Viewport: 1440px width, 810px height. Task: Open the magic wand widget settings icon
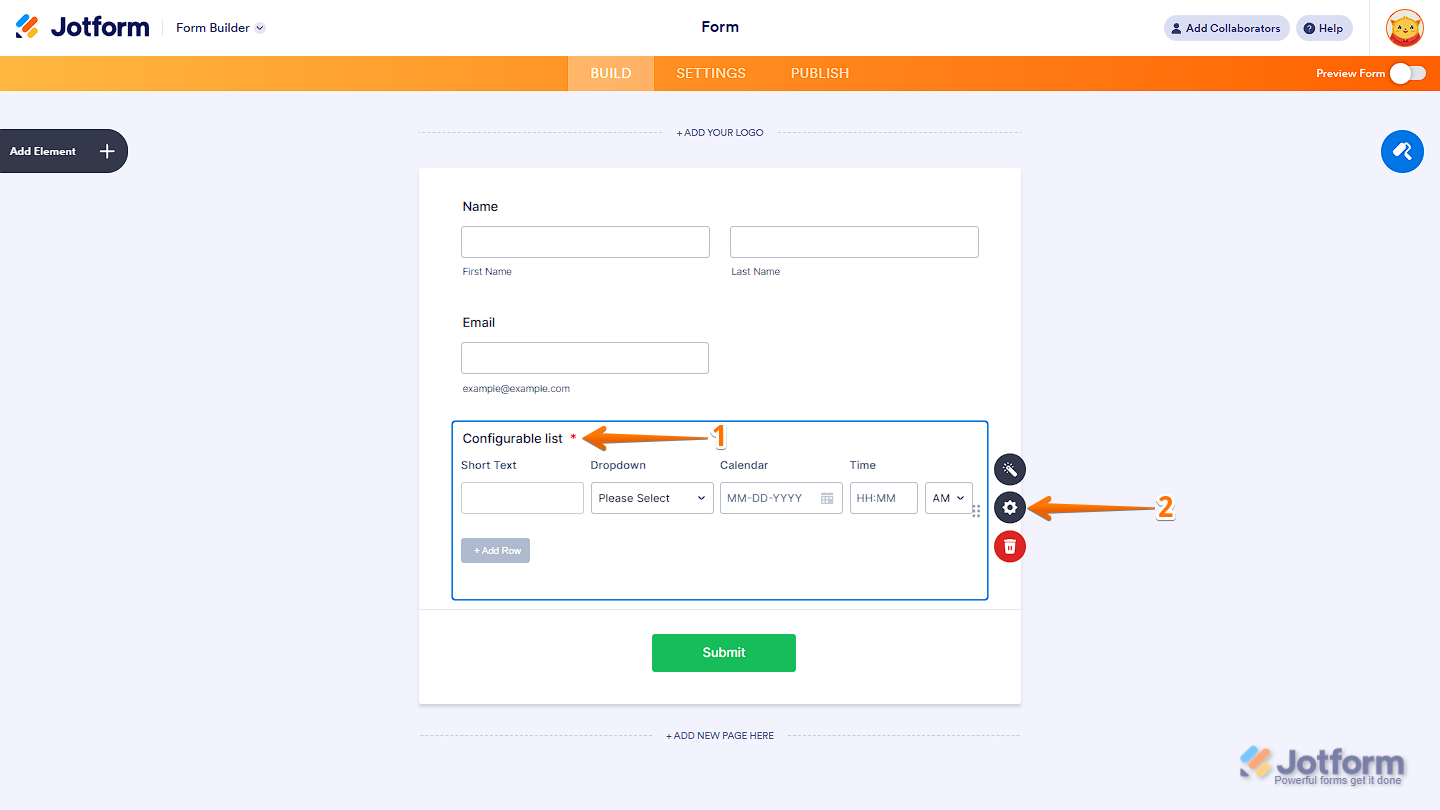coord(1010,469)
